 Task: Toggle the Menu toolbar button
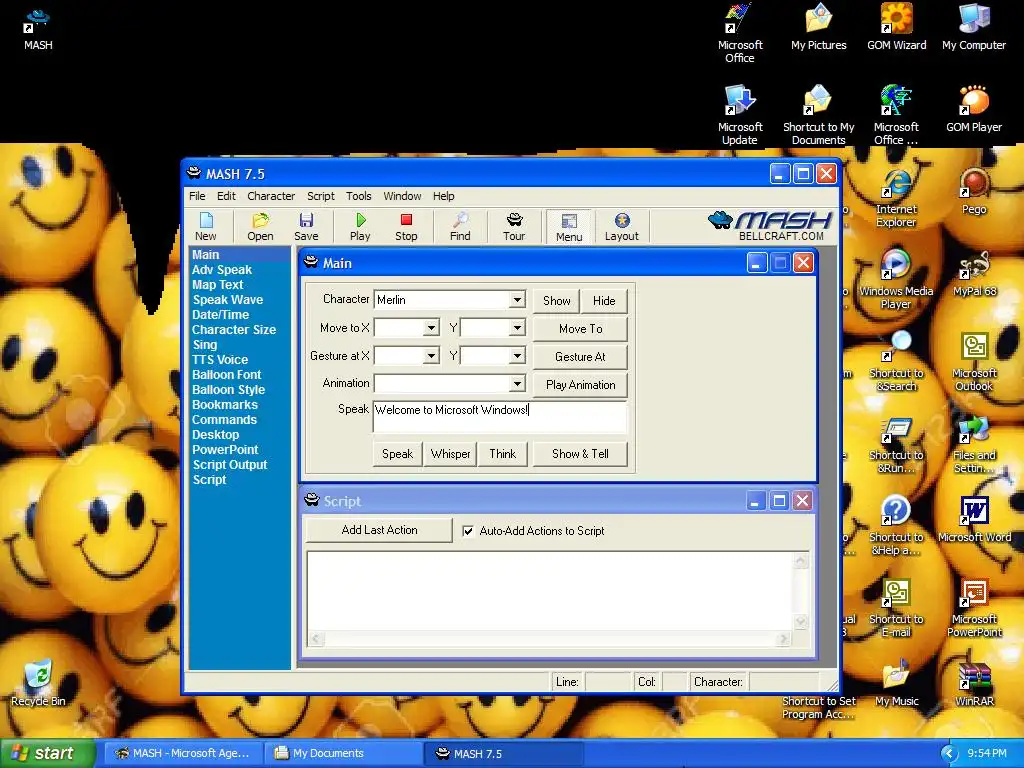pos(569,227)
